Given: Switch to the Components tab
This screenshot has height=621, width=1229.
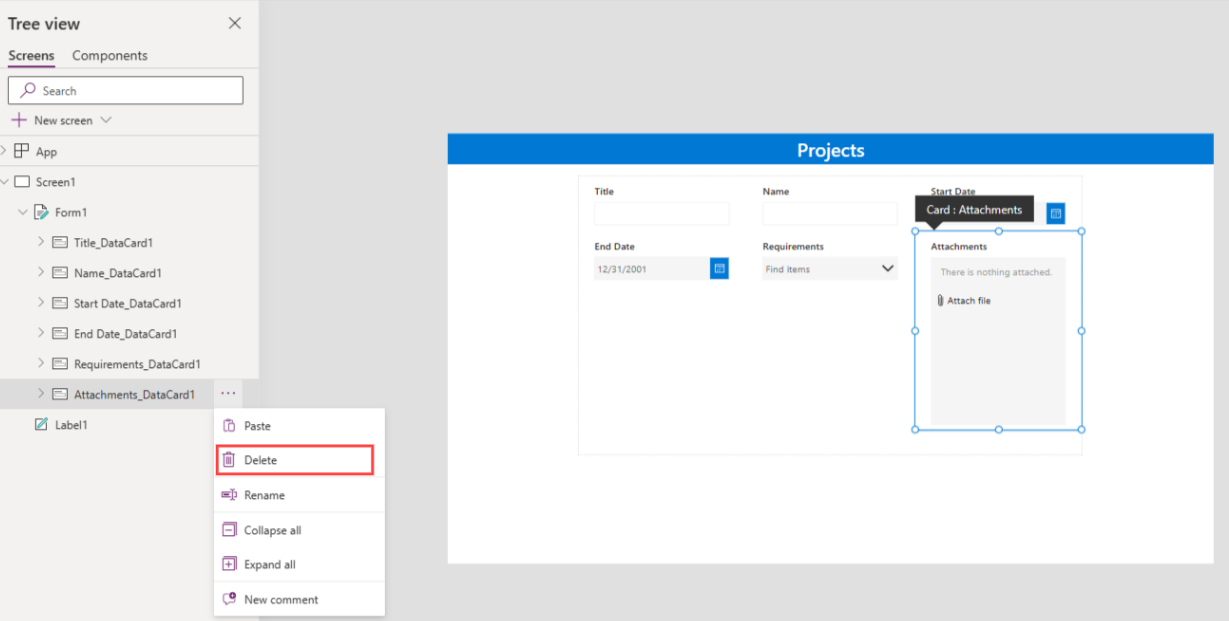Looking at the screenshot, I should point(110,56).
